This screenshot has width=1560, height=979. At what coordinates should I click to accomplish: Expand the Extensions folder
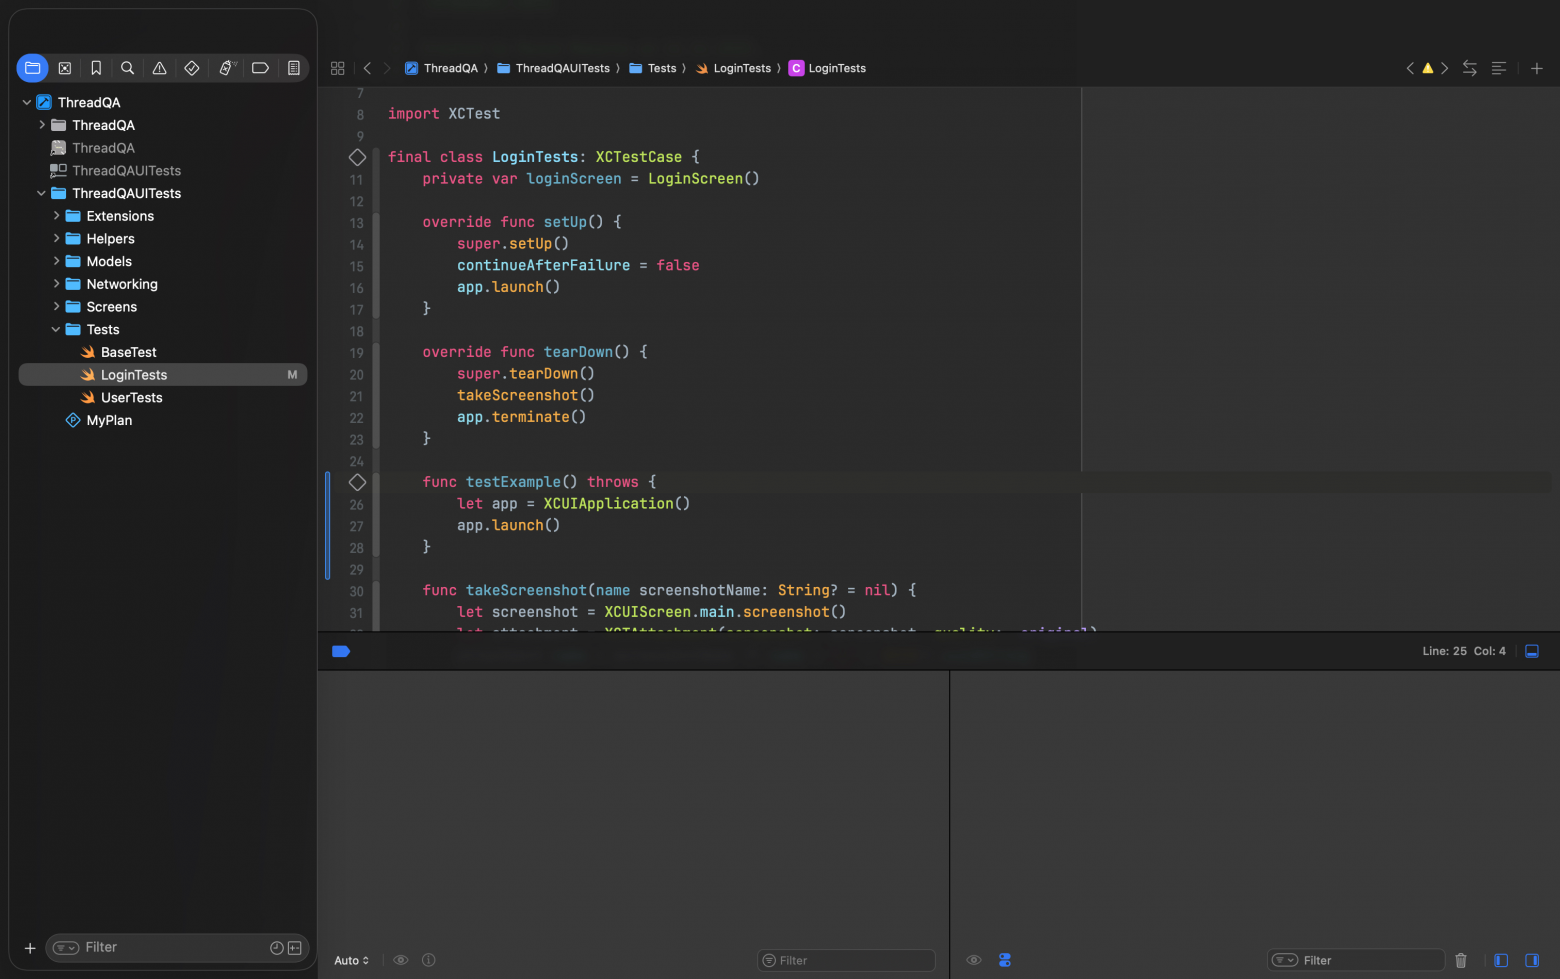pyautogui.click(x=56, y=216)
